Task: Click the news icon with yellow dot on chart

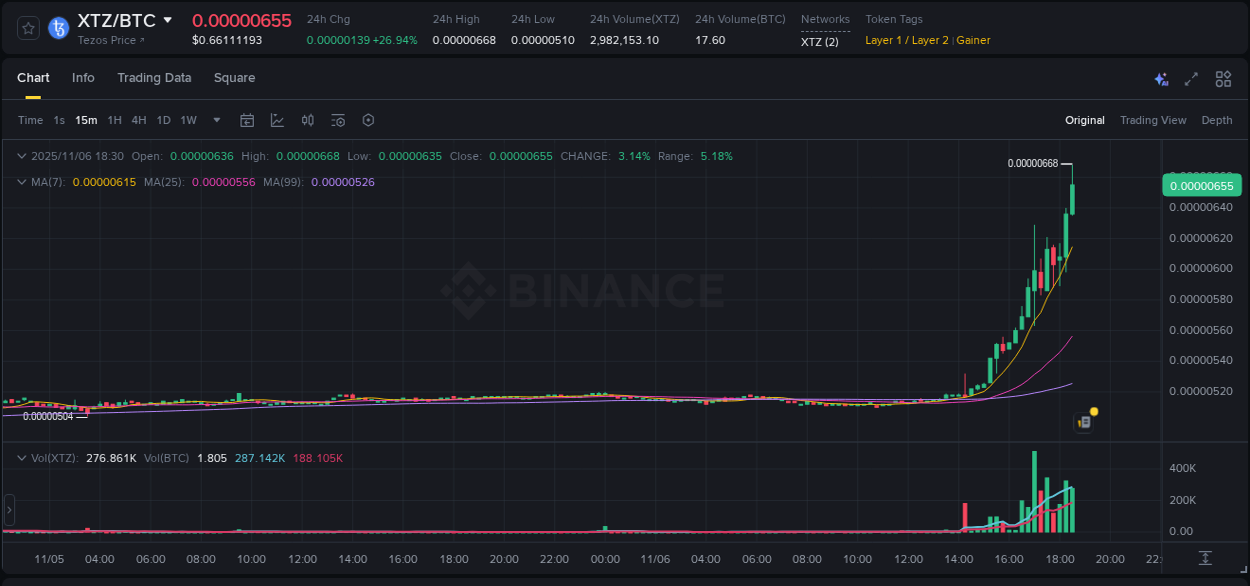Action: [1084, 421]
